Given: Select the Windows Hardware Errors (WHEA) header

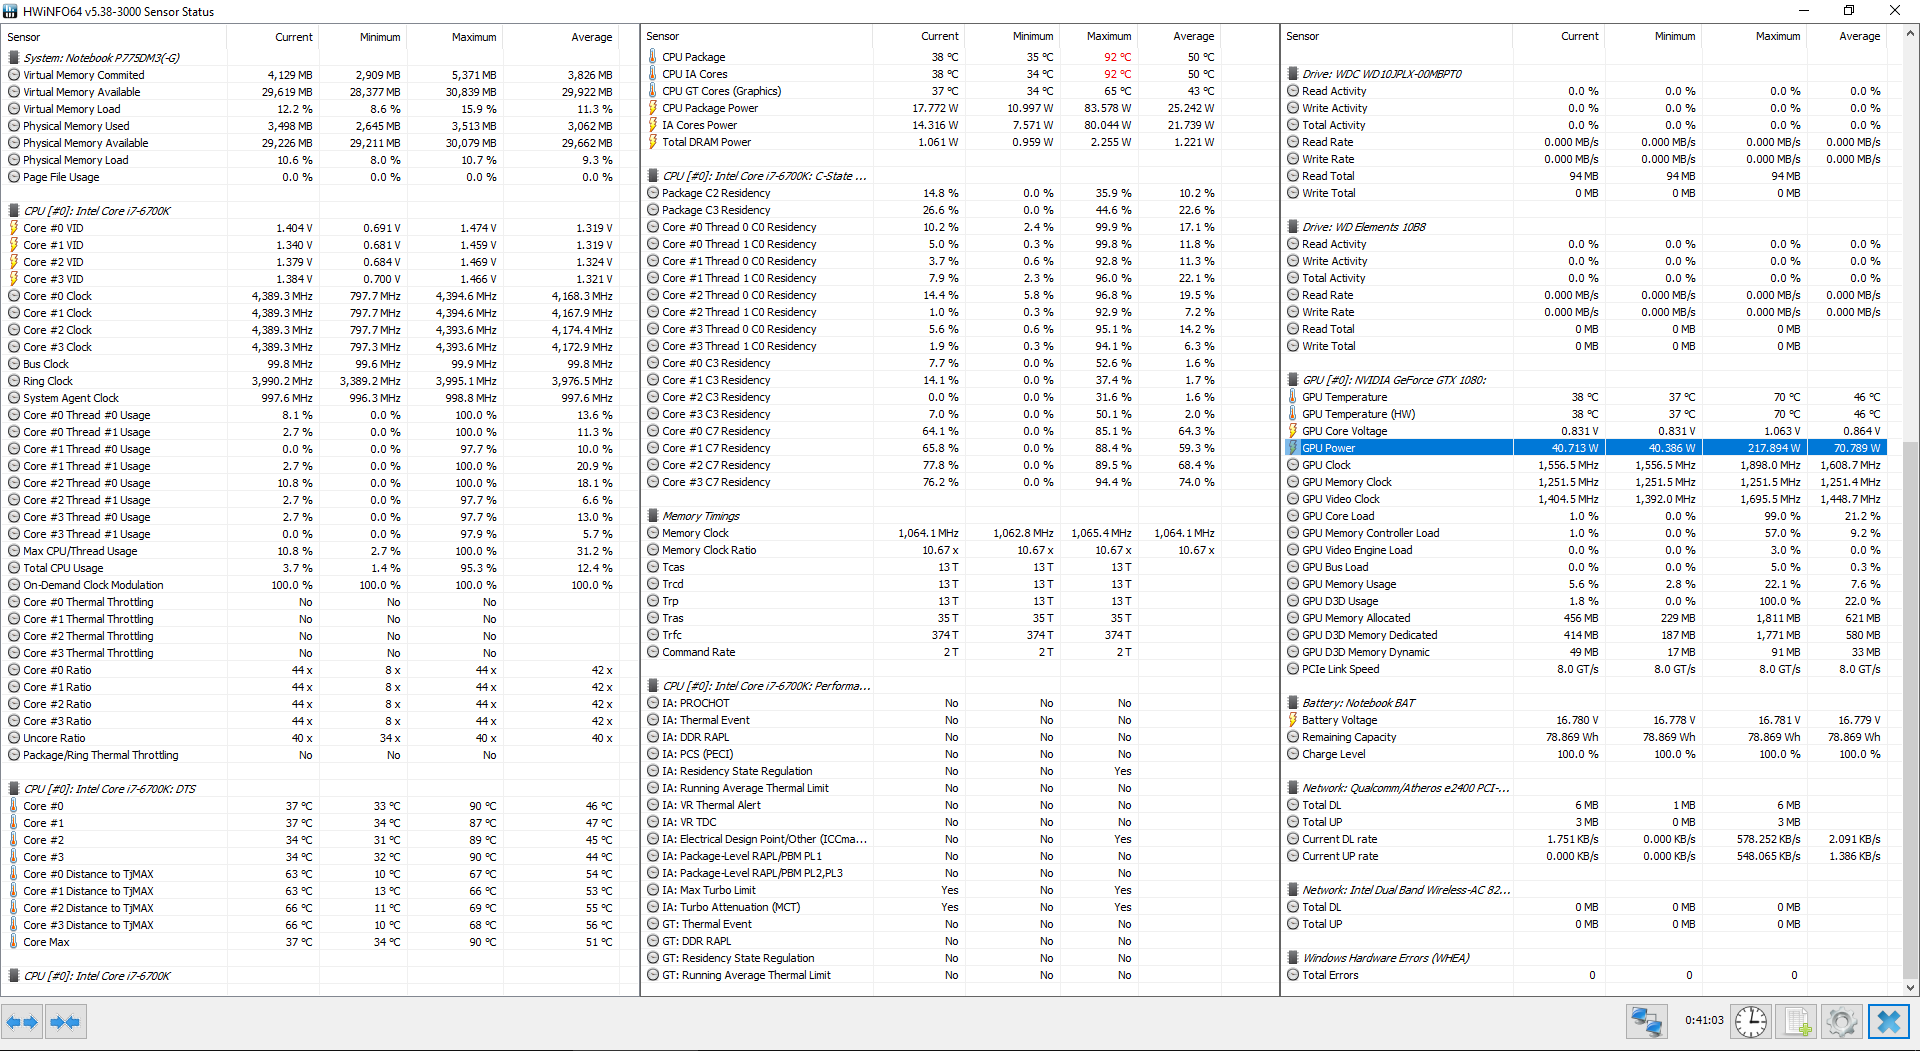Looking at the screenshot, I should (x=1385, y=958).
